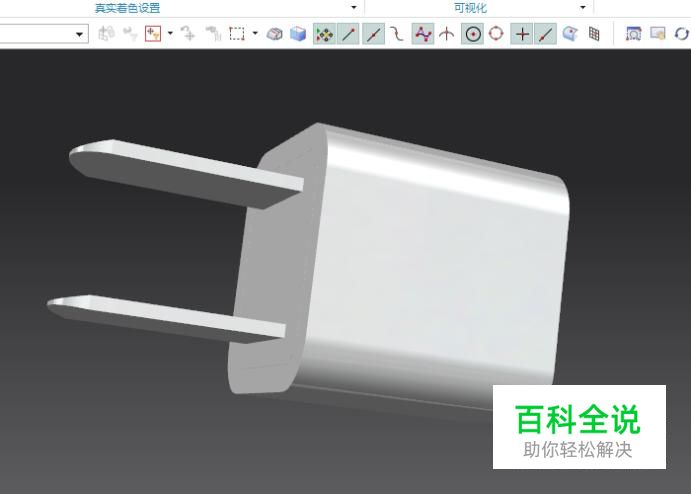
Task: Click the first greyed-out icon after the combo box
Action: click(x=106, y=33)
